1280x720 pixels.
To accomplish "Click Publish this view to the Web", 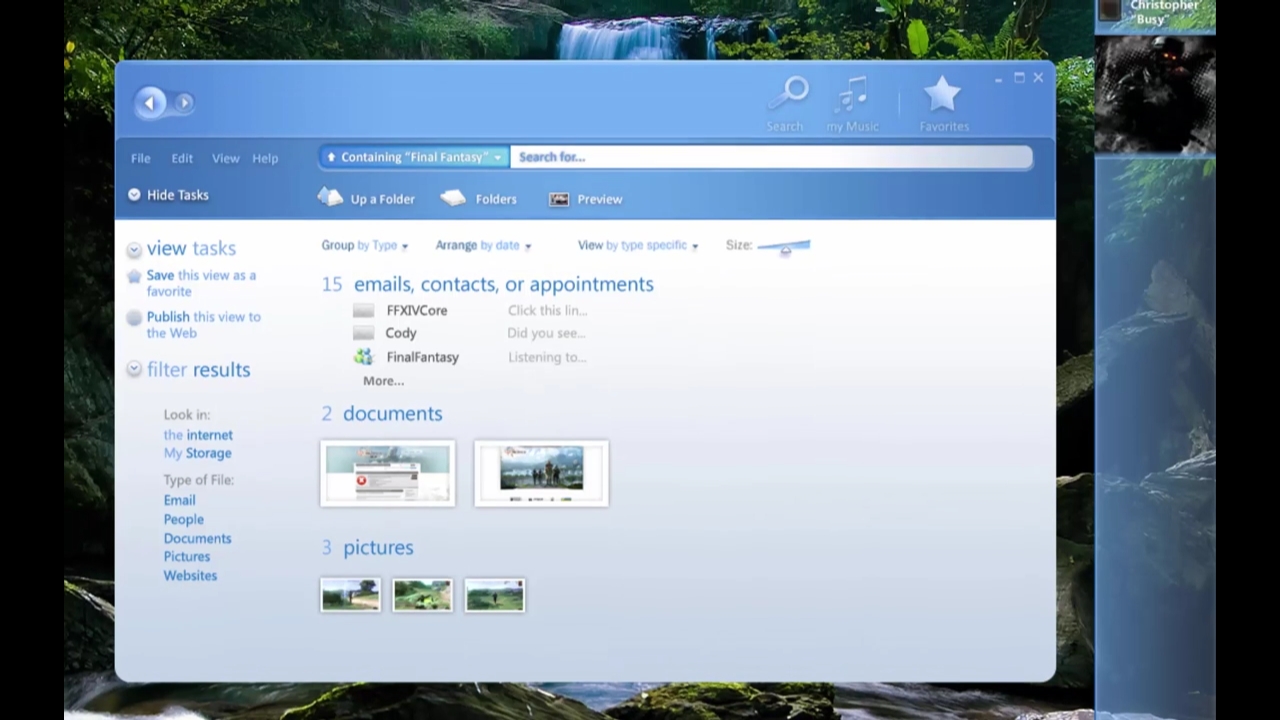I will coord(203,325).
